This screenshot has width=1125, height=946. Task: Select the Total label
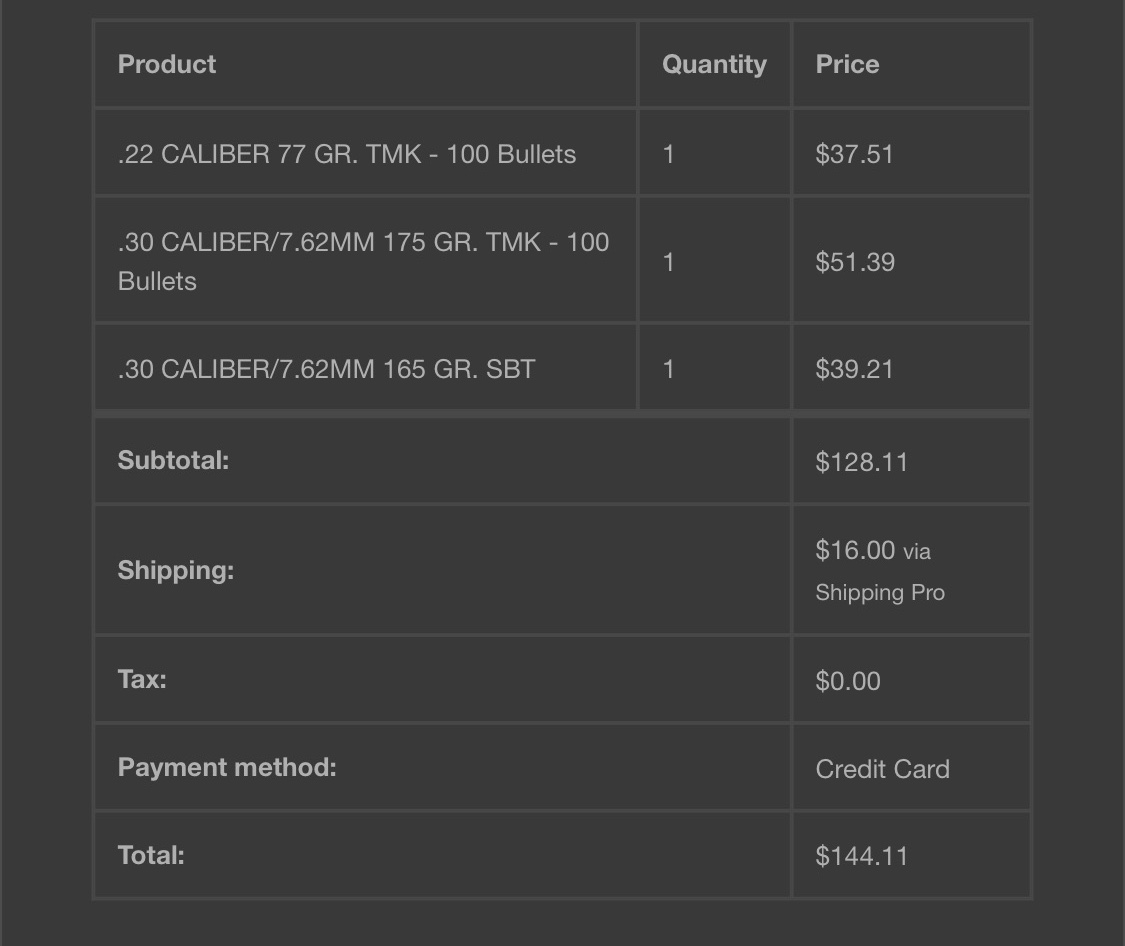coord(151,855)
